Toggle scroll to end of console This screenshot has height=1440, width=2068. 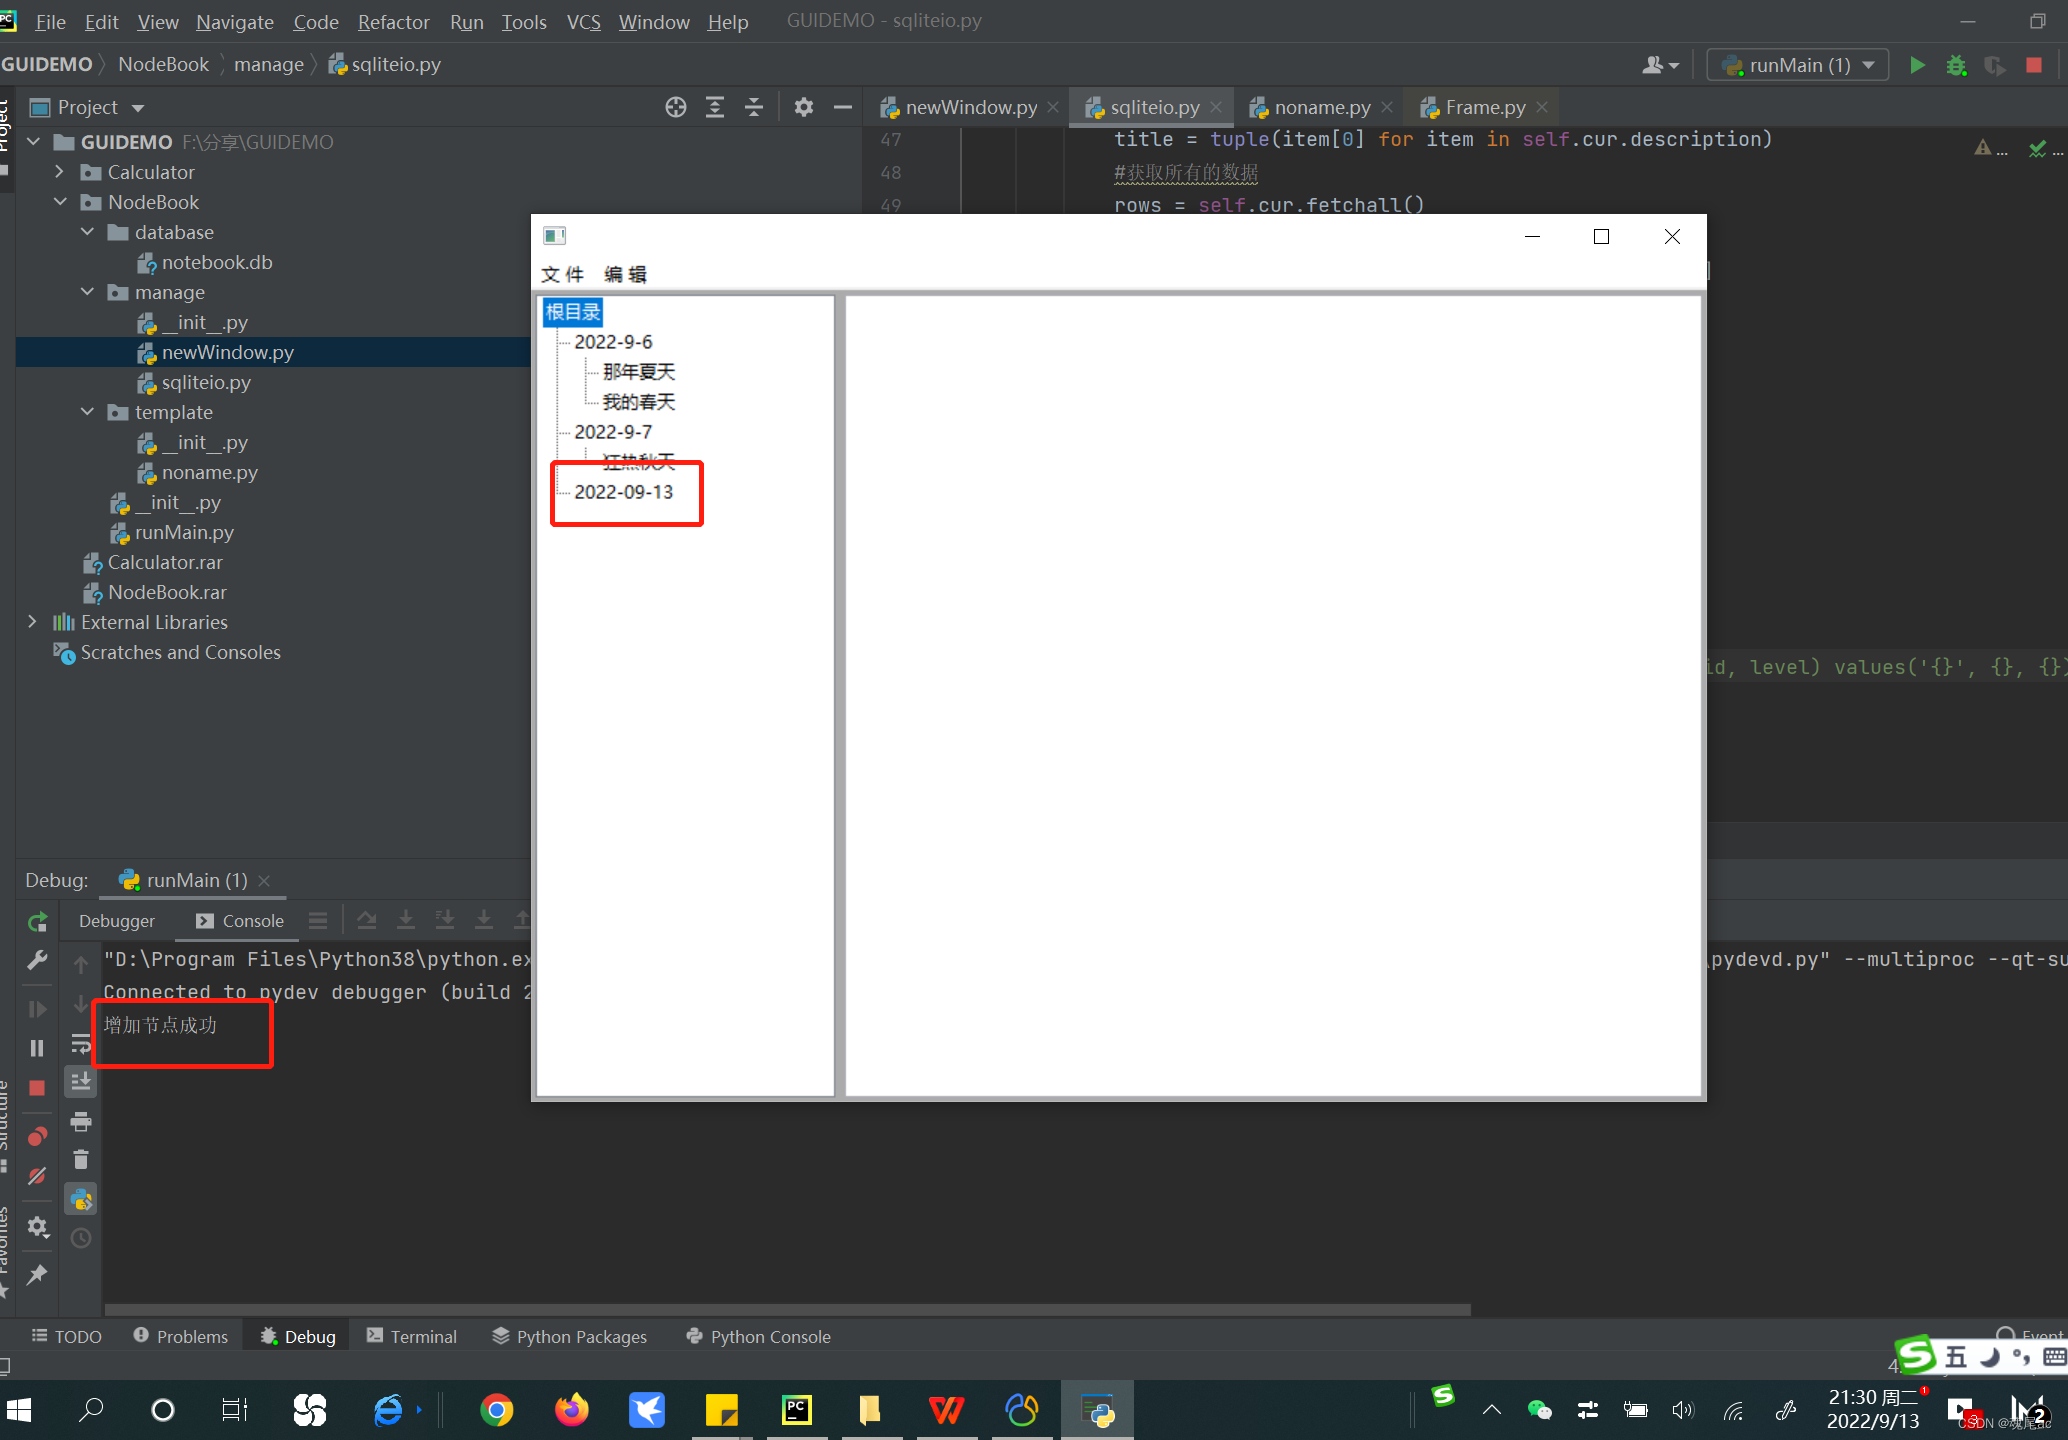coord(81,1082)
